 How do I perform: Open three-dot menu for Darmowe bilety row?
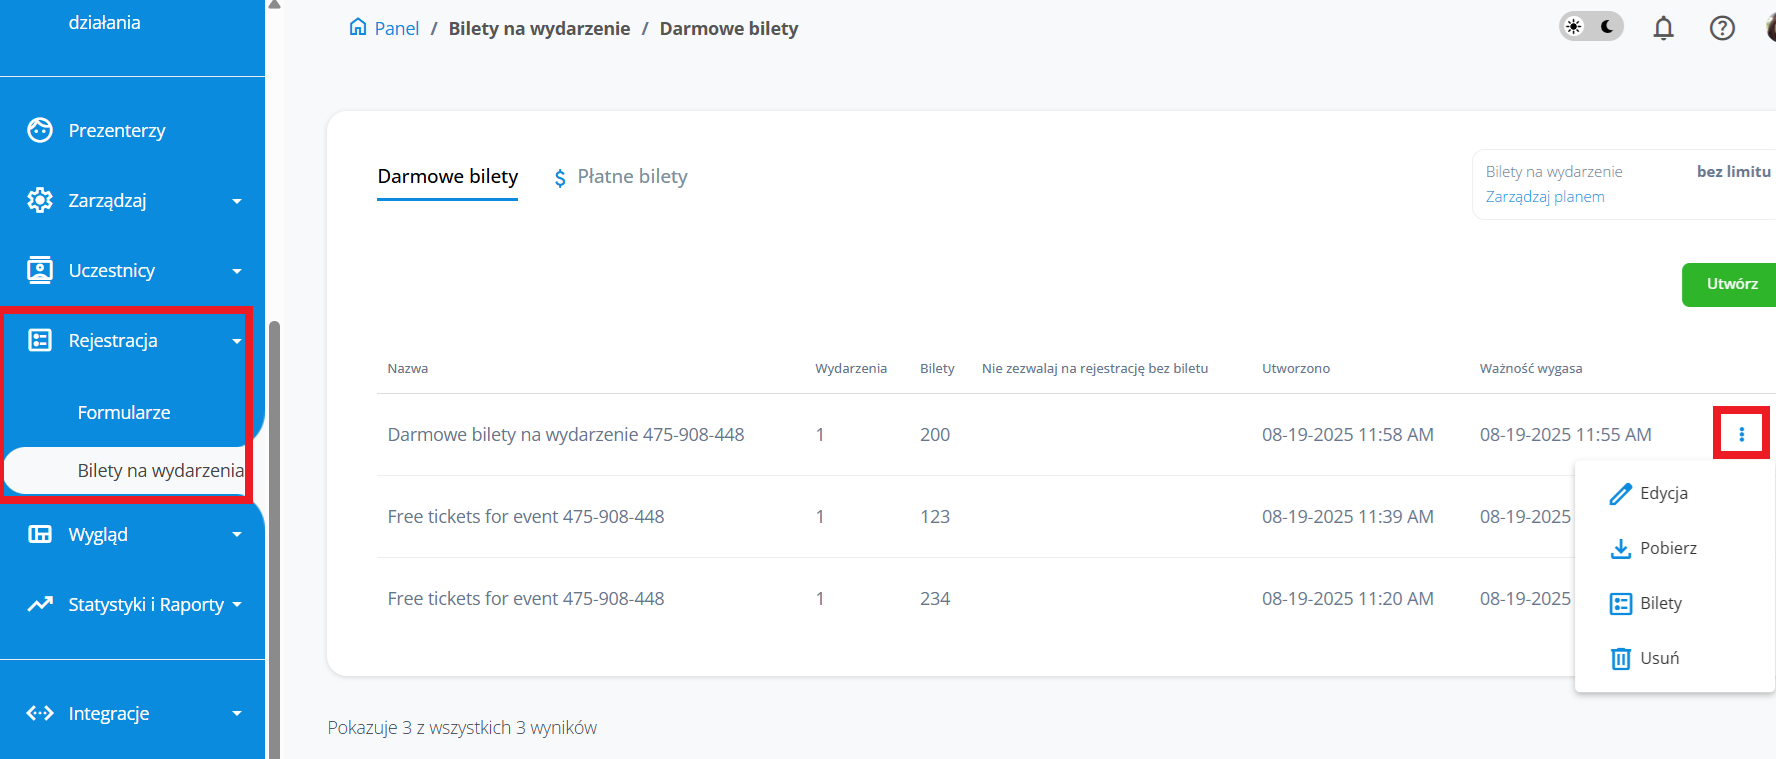(1741, 434)
